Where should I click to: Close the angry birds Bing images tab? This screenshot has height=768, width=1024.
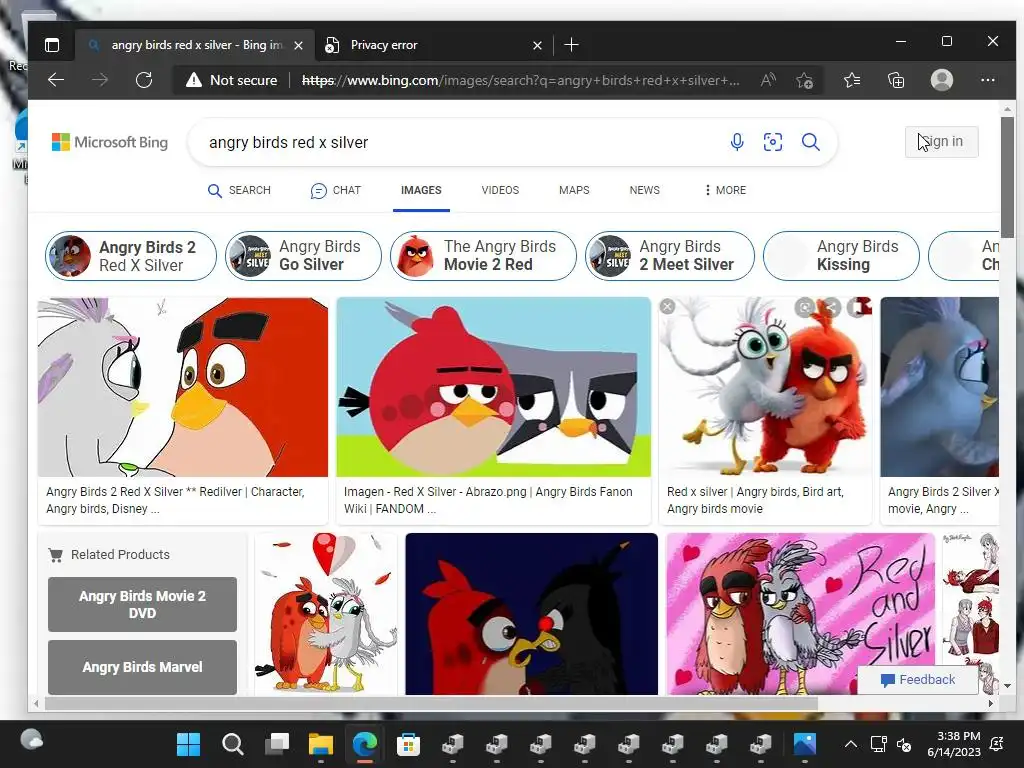click(x=298, y=45)
